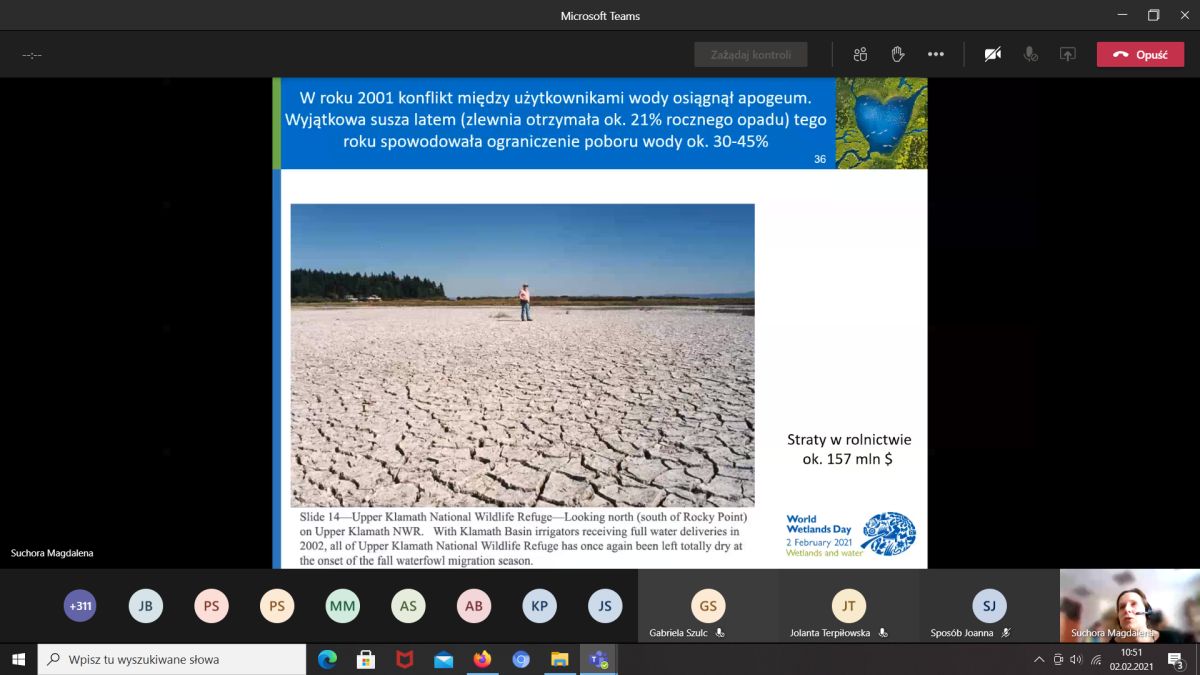The image size is (1200, 675).
Task: Select the Jolanta Terpiłowska participant tile
Action: (x=848, y=607)
